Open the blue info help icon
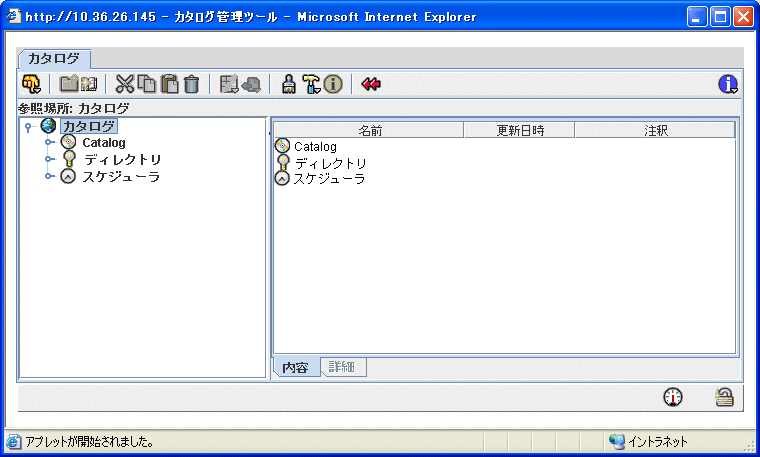760x457 pixels. point(728,84)
